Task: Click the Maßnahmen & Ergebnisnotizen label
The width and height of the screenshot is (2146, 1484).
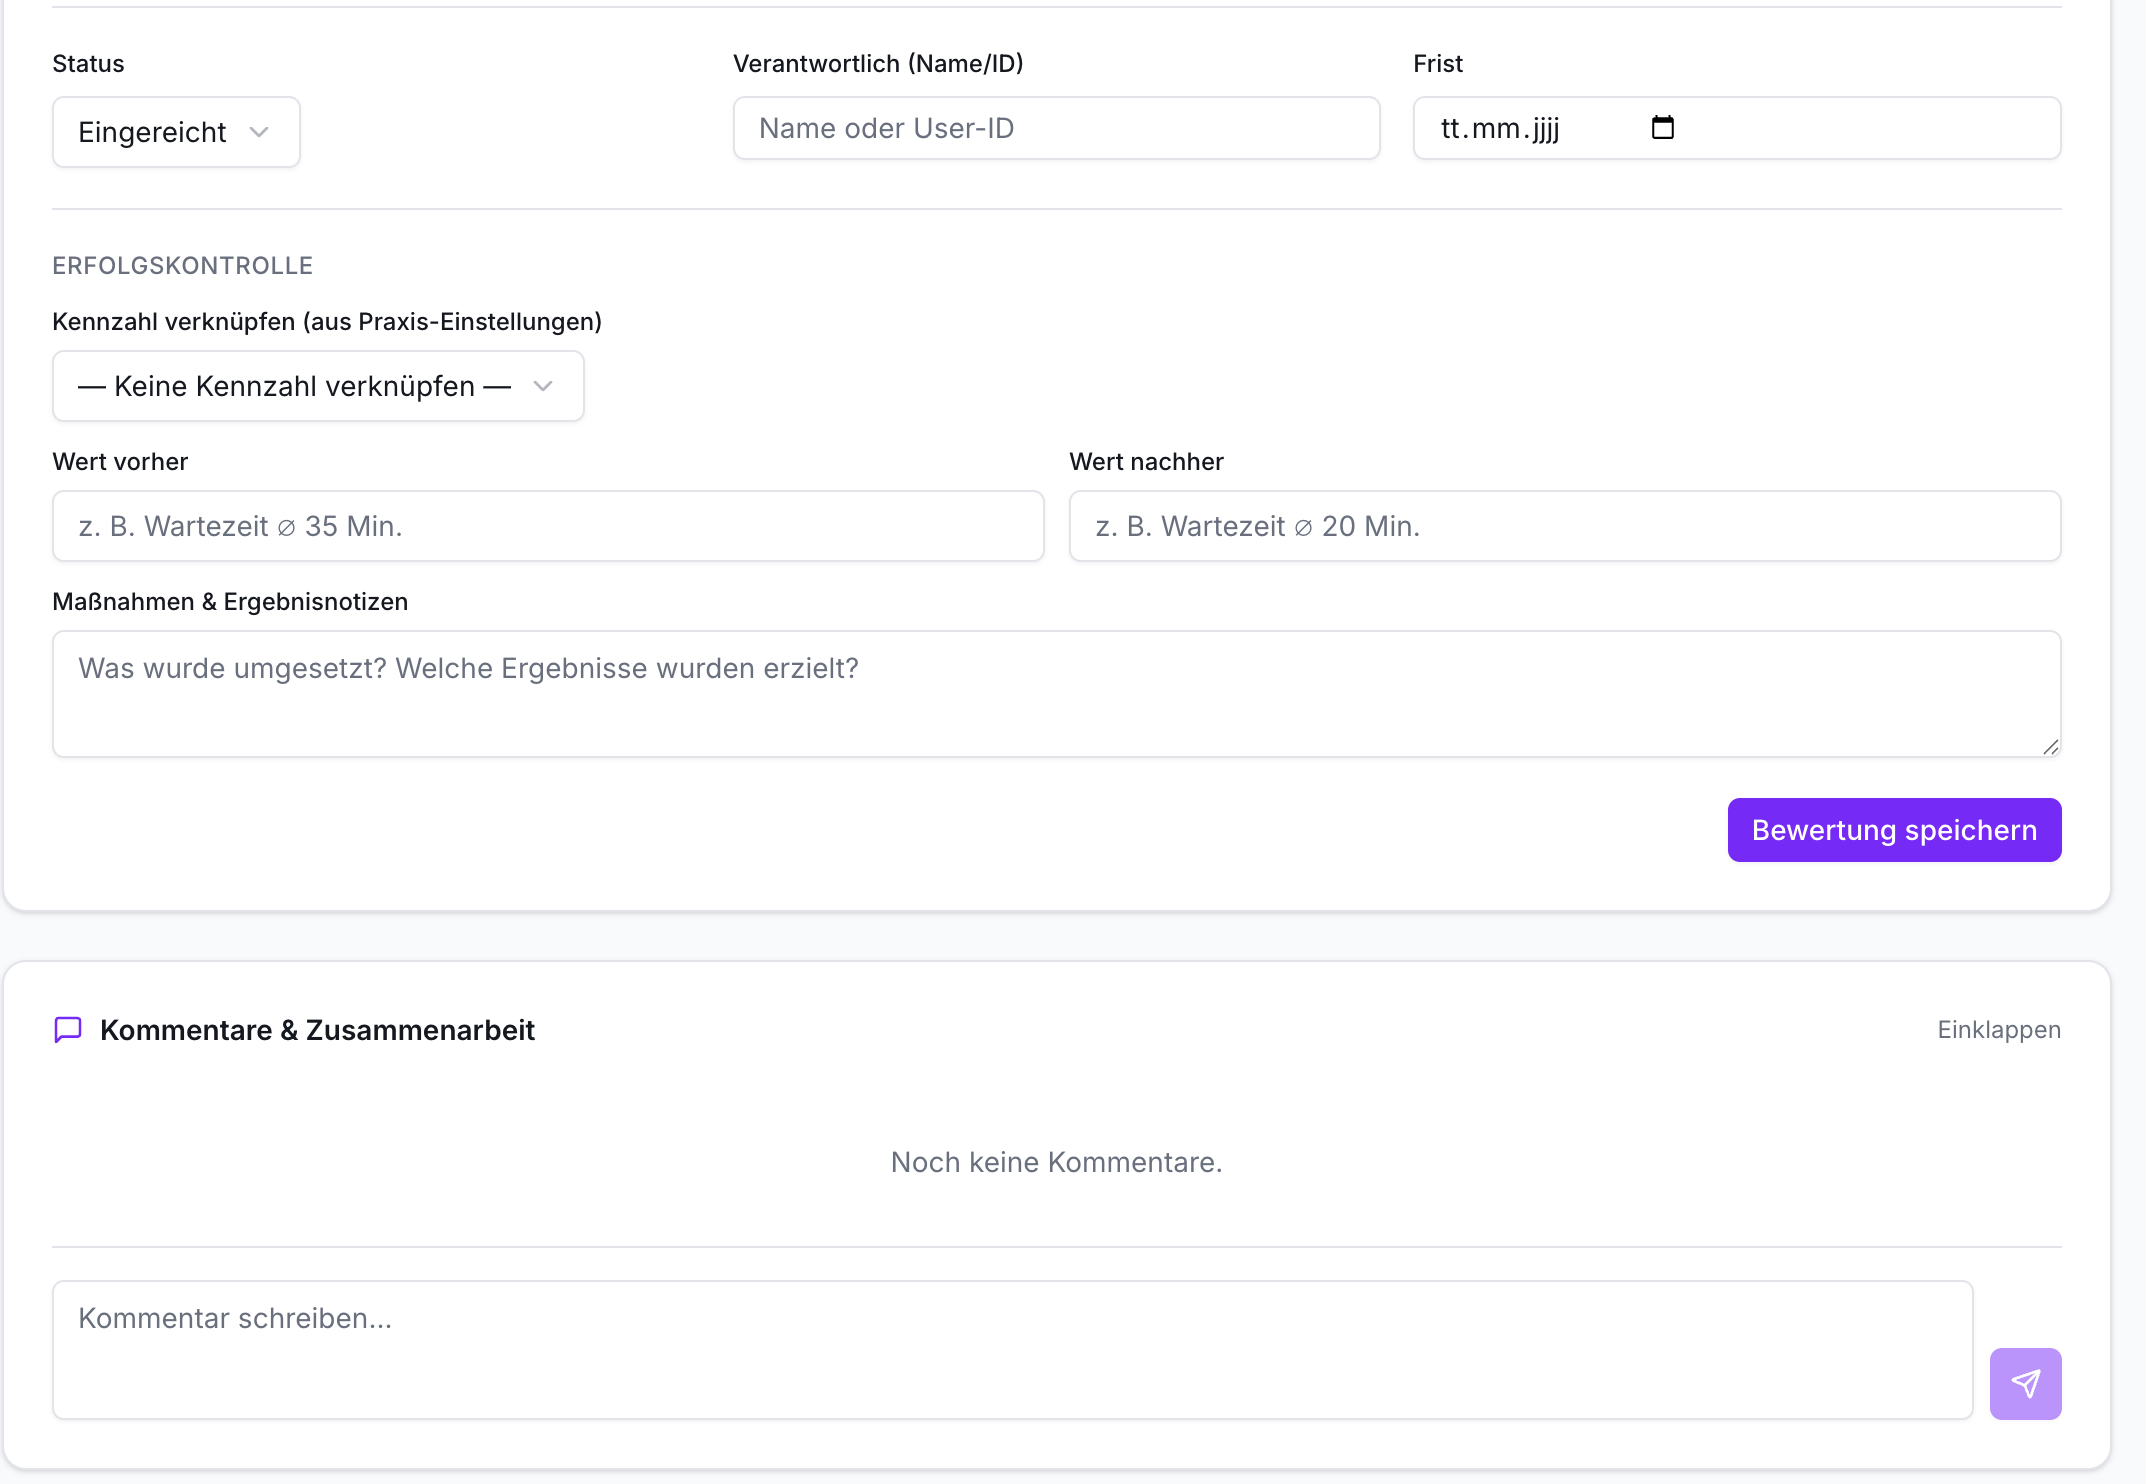Action: (230, 602)
